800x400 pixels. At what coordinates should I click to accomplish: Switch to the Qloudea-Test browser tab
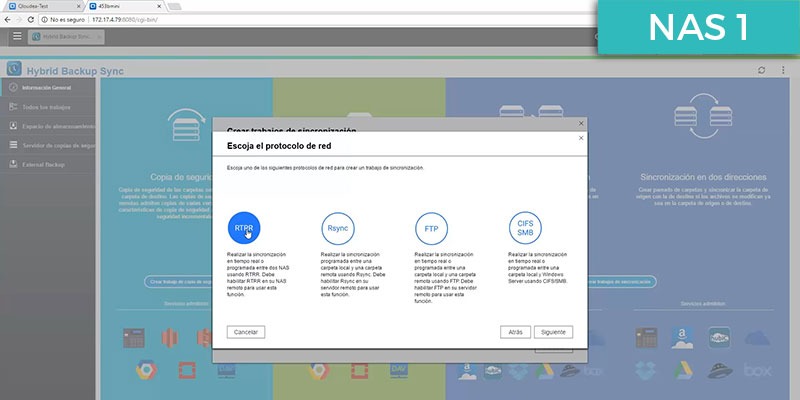pyautogui.click(x=43, y=6)
